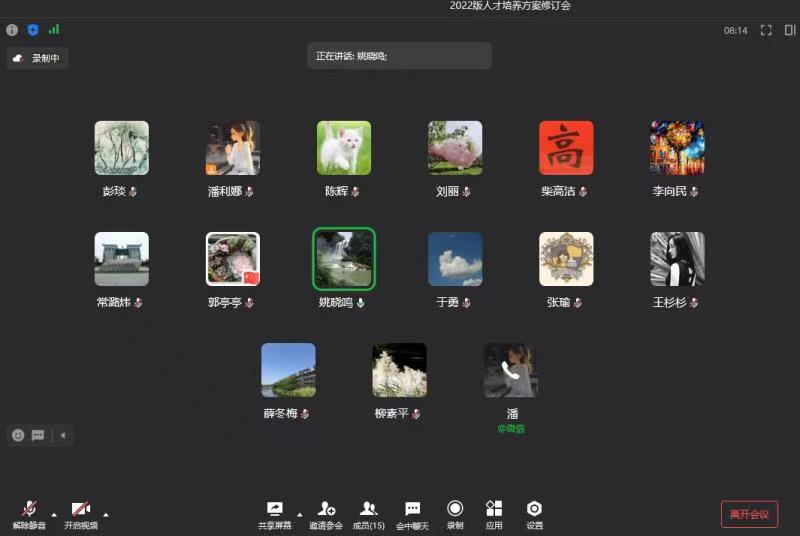800x536 pixels.
Task: Open 会中聊天 chat window
Action: point(412,514)
